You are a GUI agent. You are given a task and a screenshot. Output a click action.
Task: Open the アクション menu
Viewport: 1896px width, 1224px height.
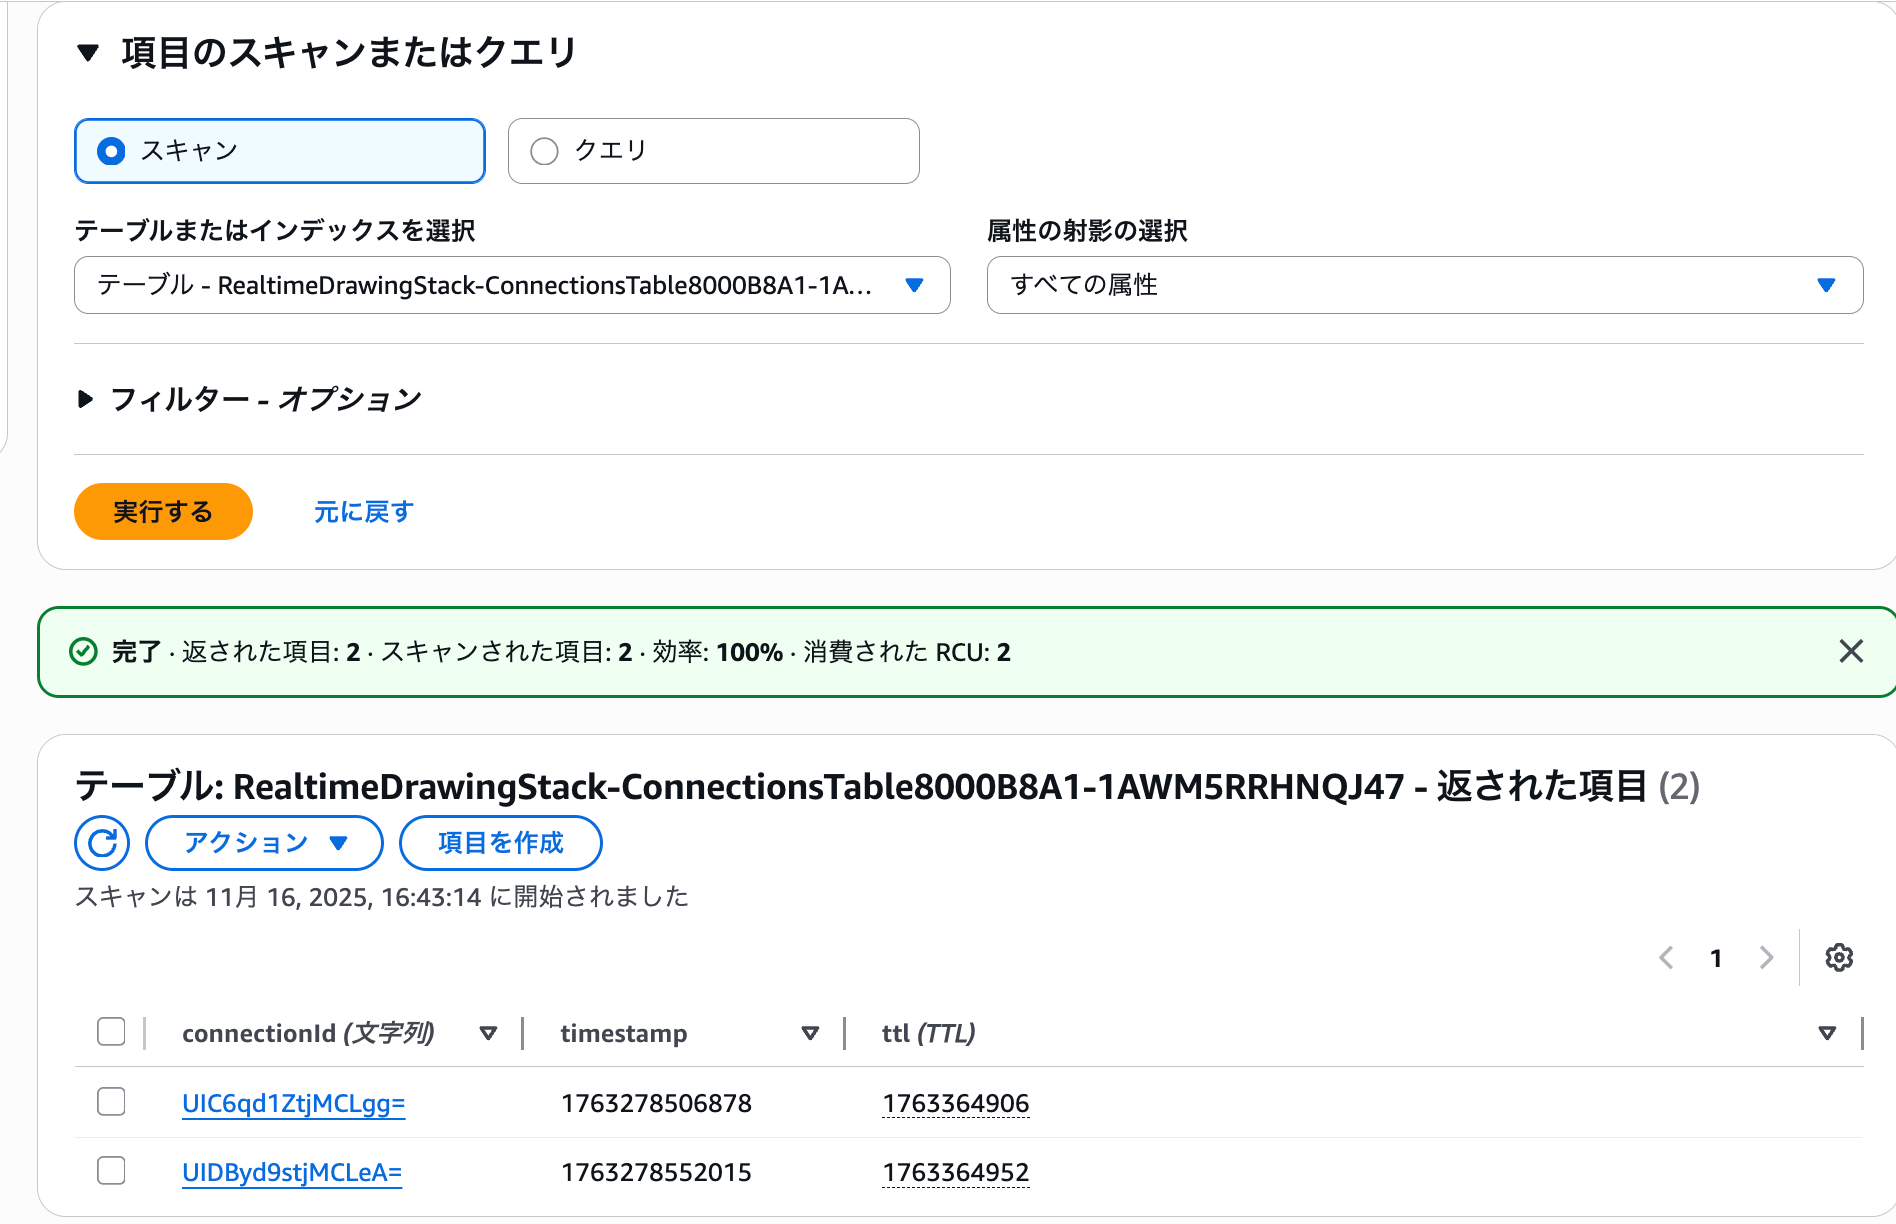263,843
